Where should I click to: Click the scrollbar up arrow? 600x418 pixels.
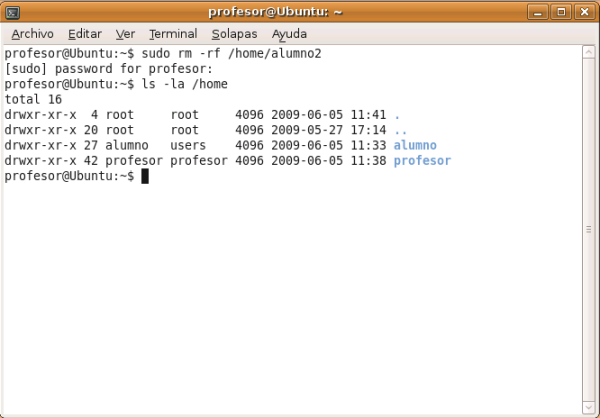pyautogui.click(x=588, y=52)
